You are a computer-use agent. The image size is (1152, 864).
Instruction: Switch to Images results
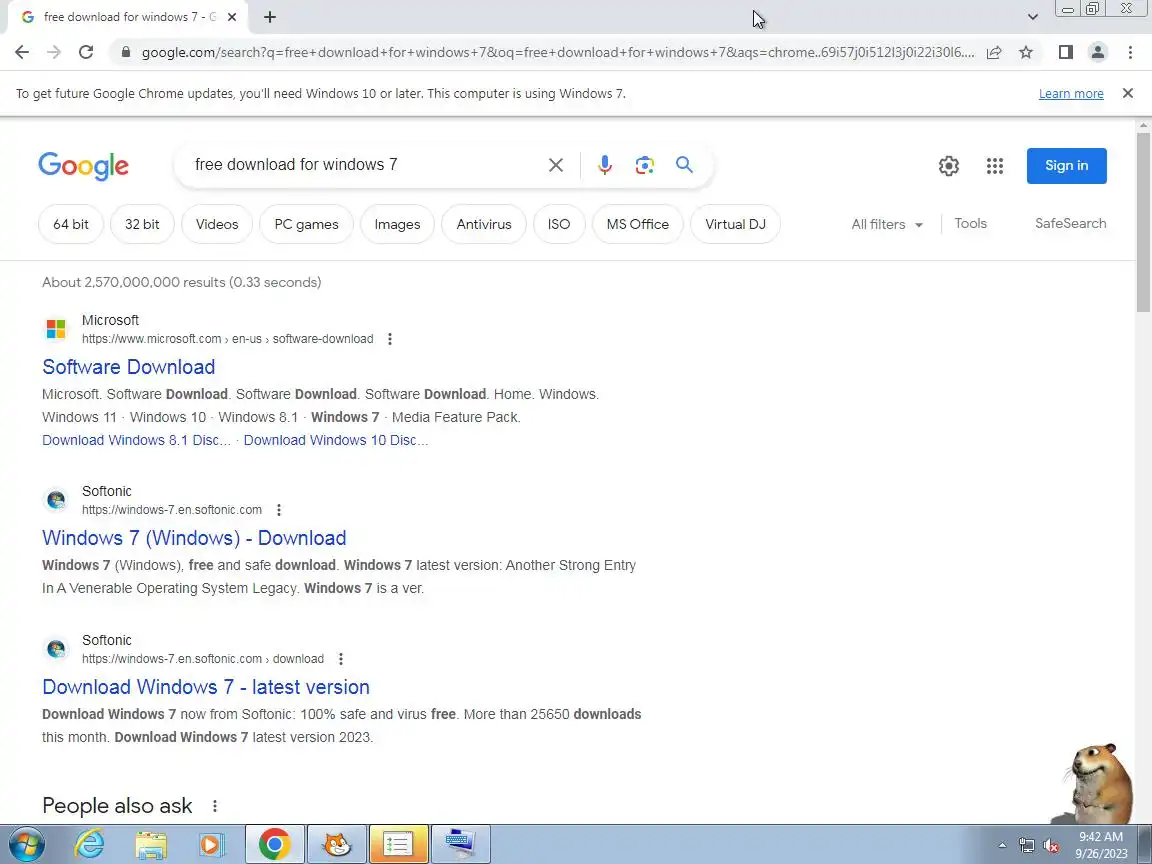coord(397,224)
